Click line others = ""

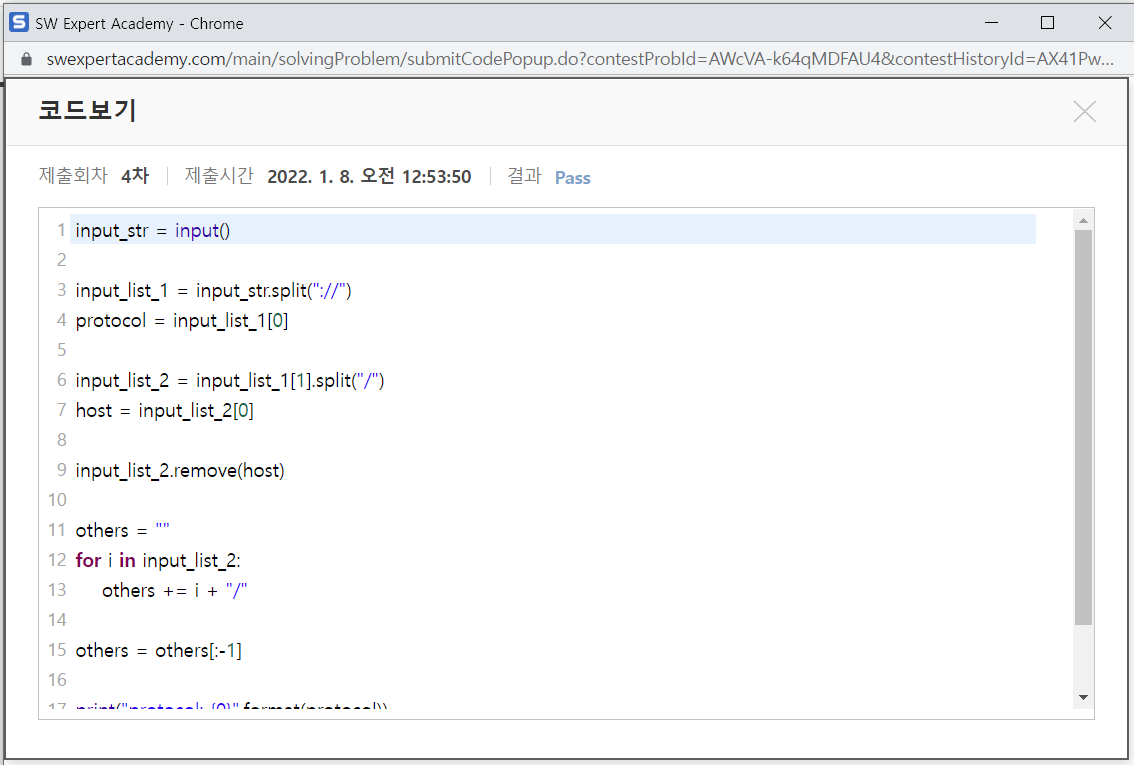click(122, 530)
